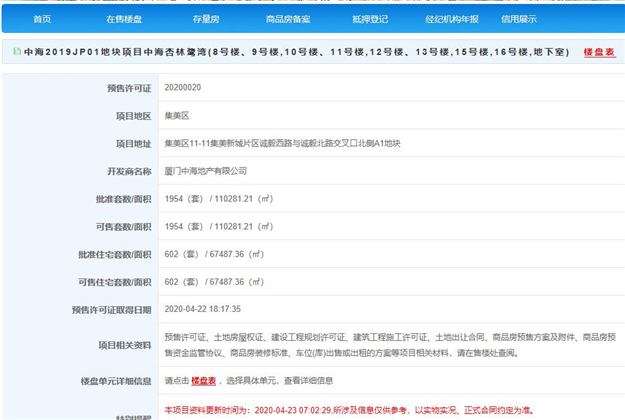This screenshot has width=625, height=420.
Task: Click the red 楼盘表 link in title bar
Action: [599, 52]
